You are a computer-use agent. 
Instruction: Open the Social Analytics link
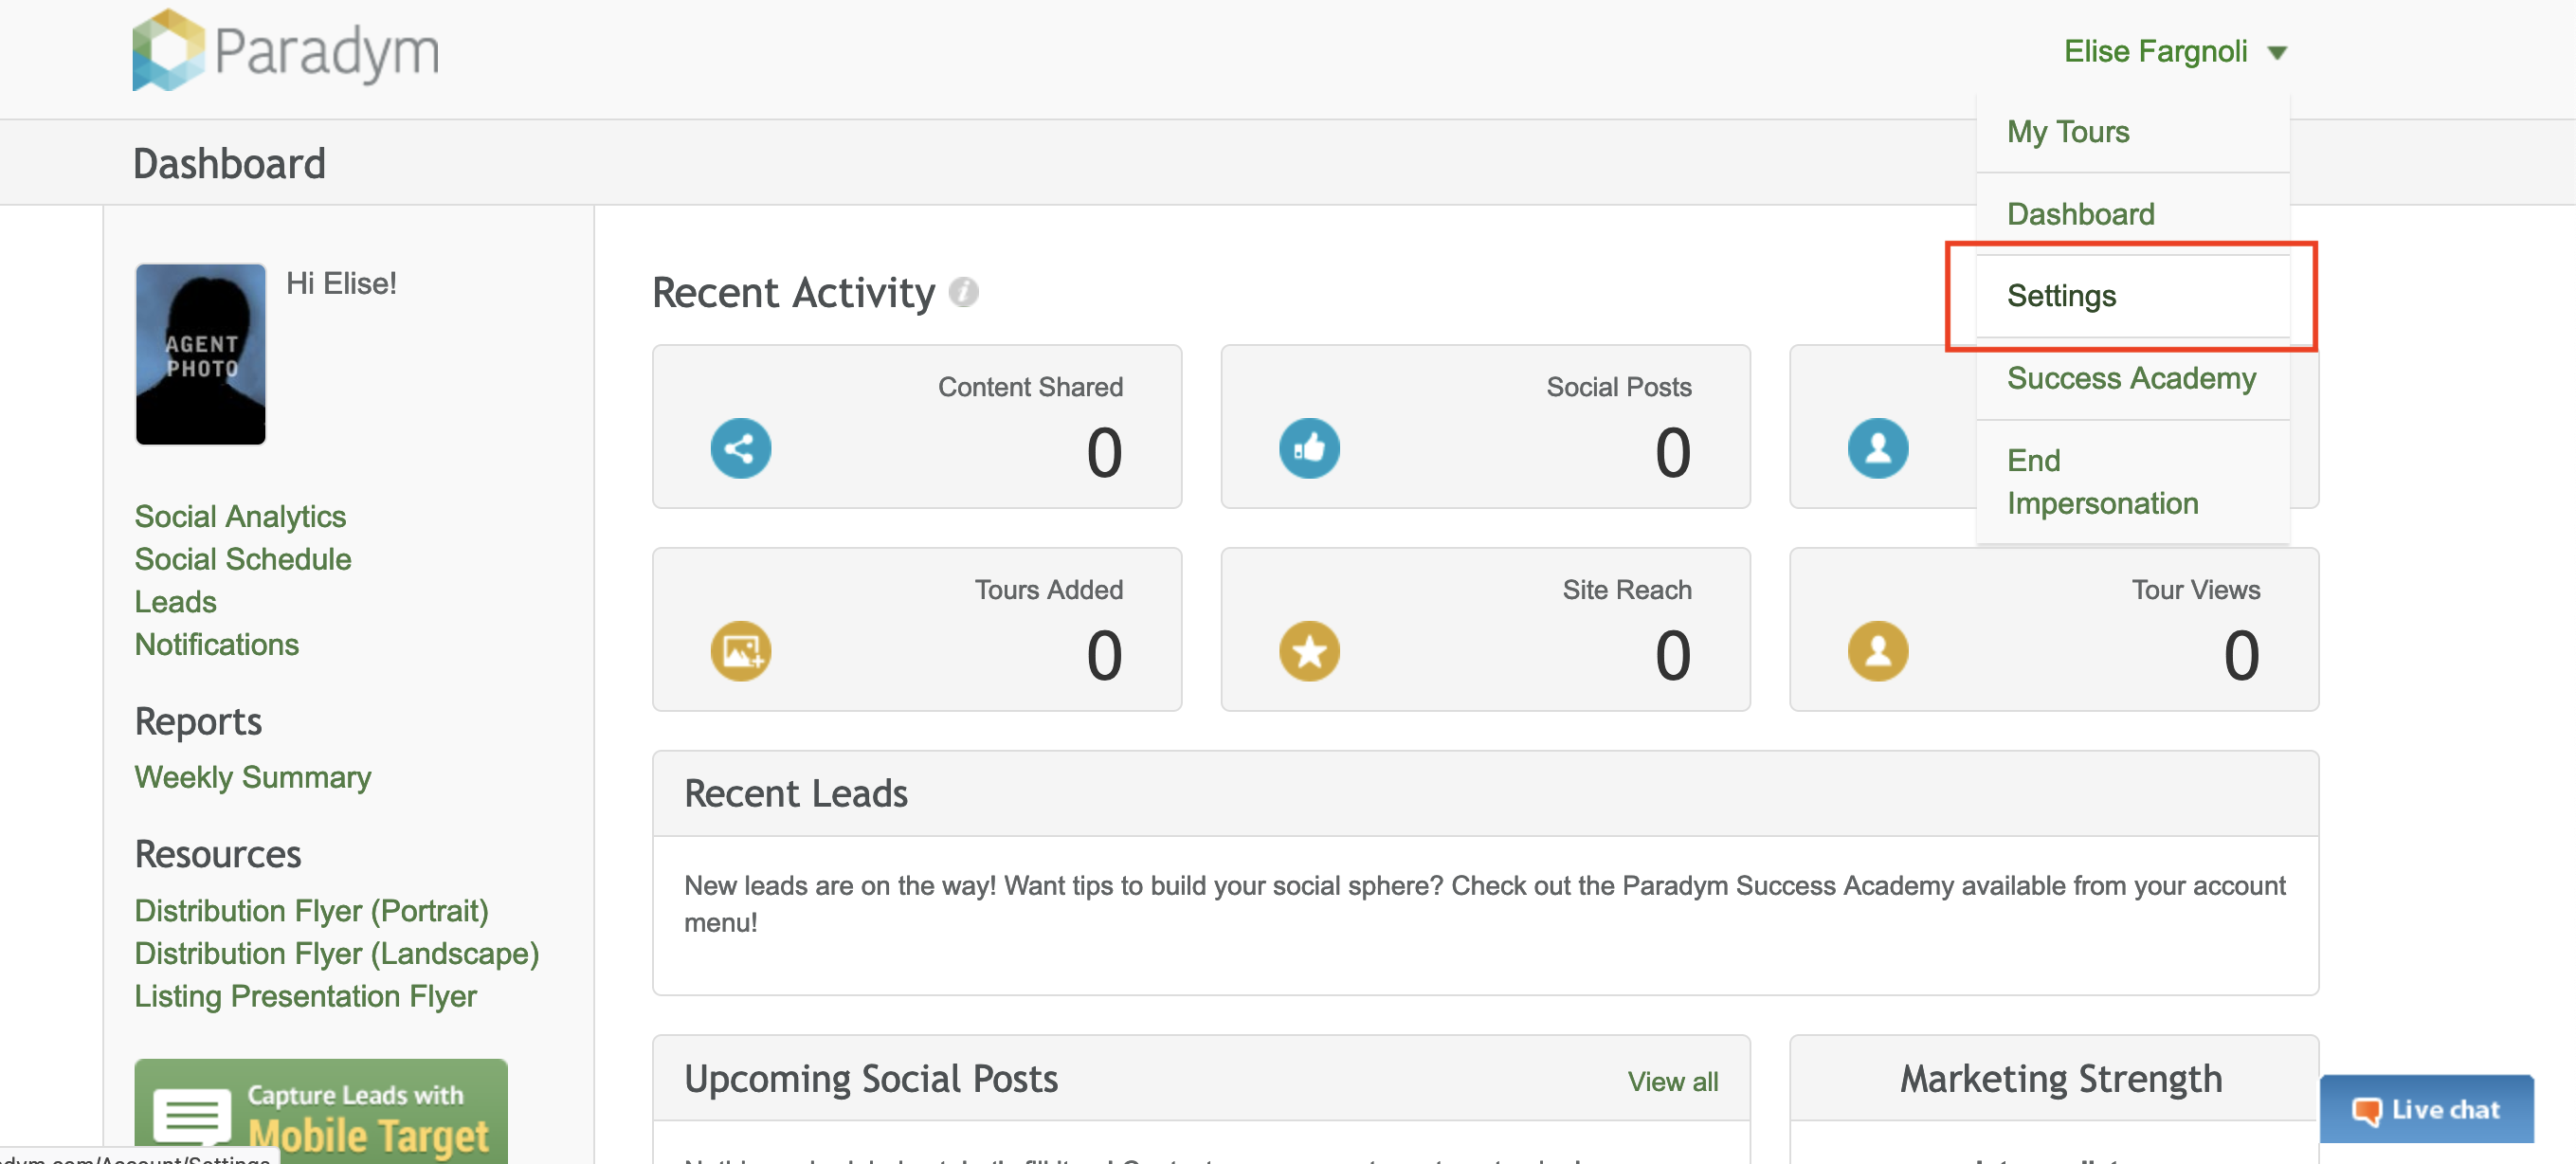[240, 516]
